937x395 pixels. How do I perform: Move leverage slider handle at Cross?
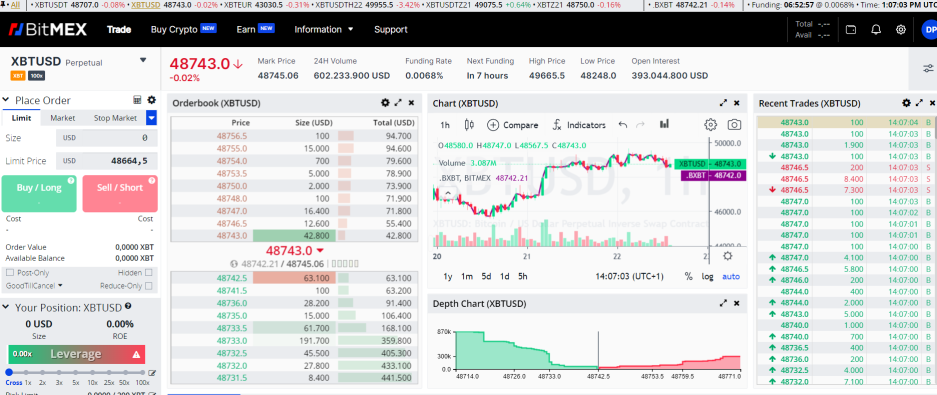(x=9, y=372)
